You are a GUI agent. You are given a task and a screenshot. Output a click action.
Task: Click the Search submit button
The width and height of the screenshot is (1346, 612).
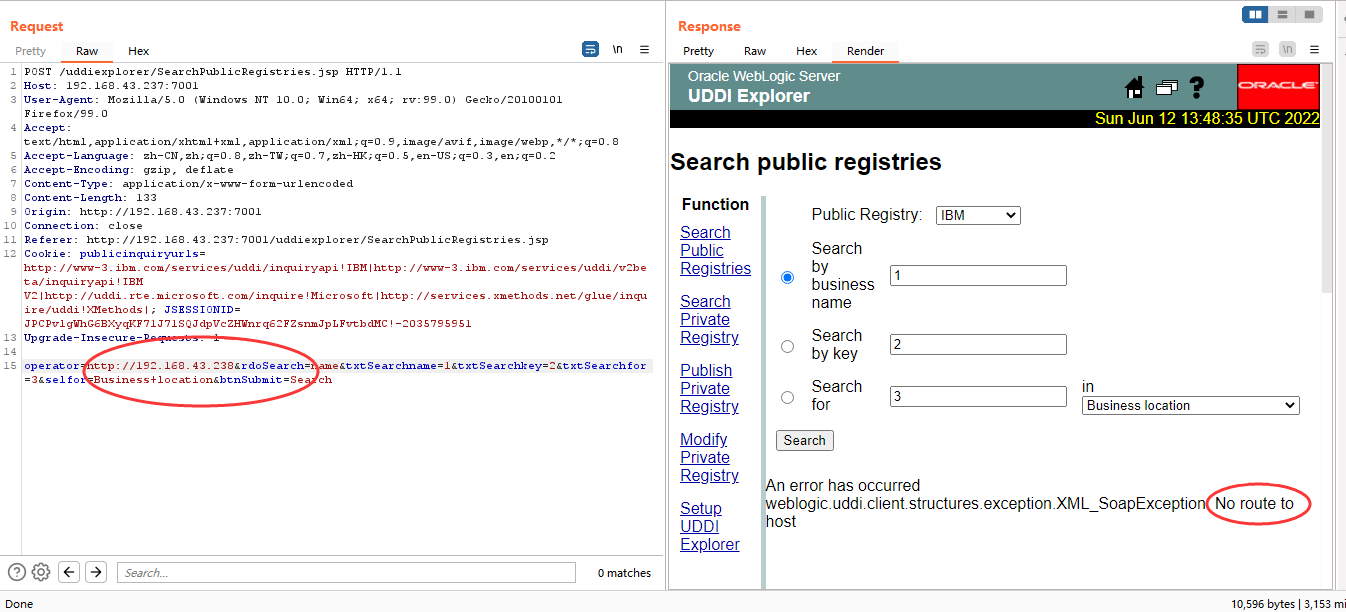coord(805,440)
